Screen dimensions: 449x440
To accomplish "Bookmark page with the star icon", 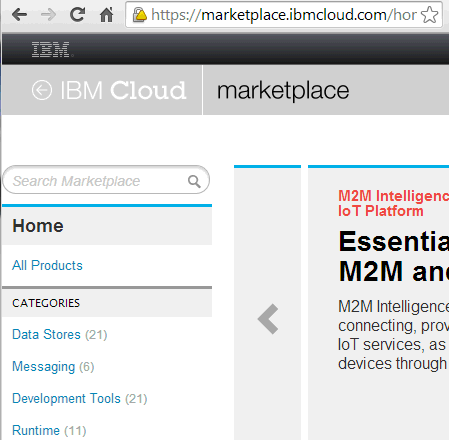I will point(429,15).
